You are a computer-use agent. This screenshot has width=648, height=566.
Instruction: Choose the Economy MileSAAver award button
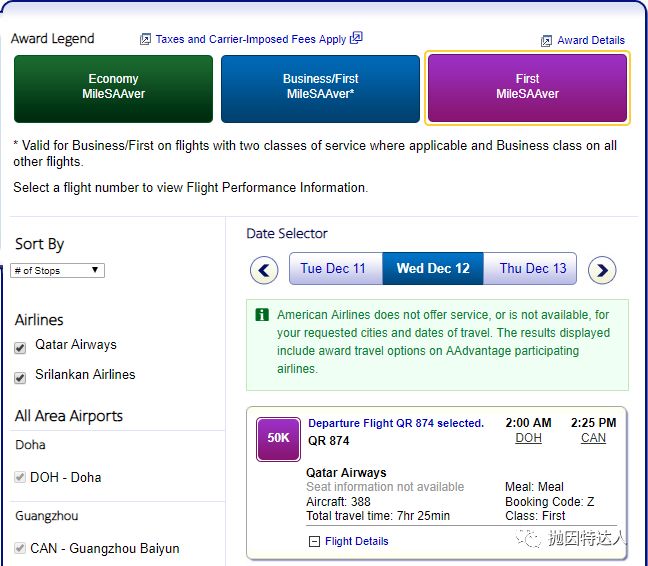click(x=113, y=89)
